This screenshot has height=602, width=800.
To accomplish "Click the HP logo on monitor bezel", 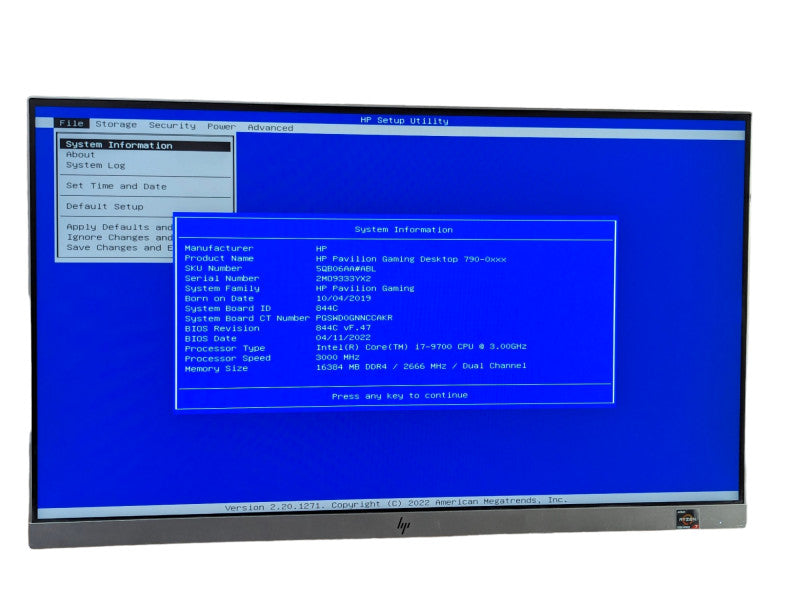I will pos(403,525).
